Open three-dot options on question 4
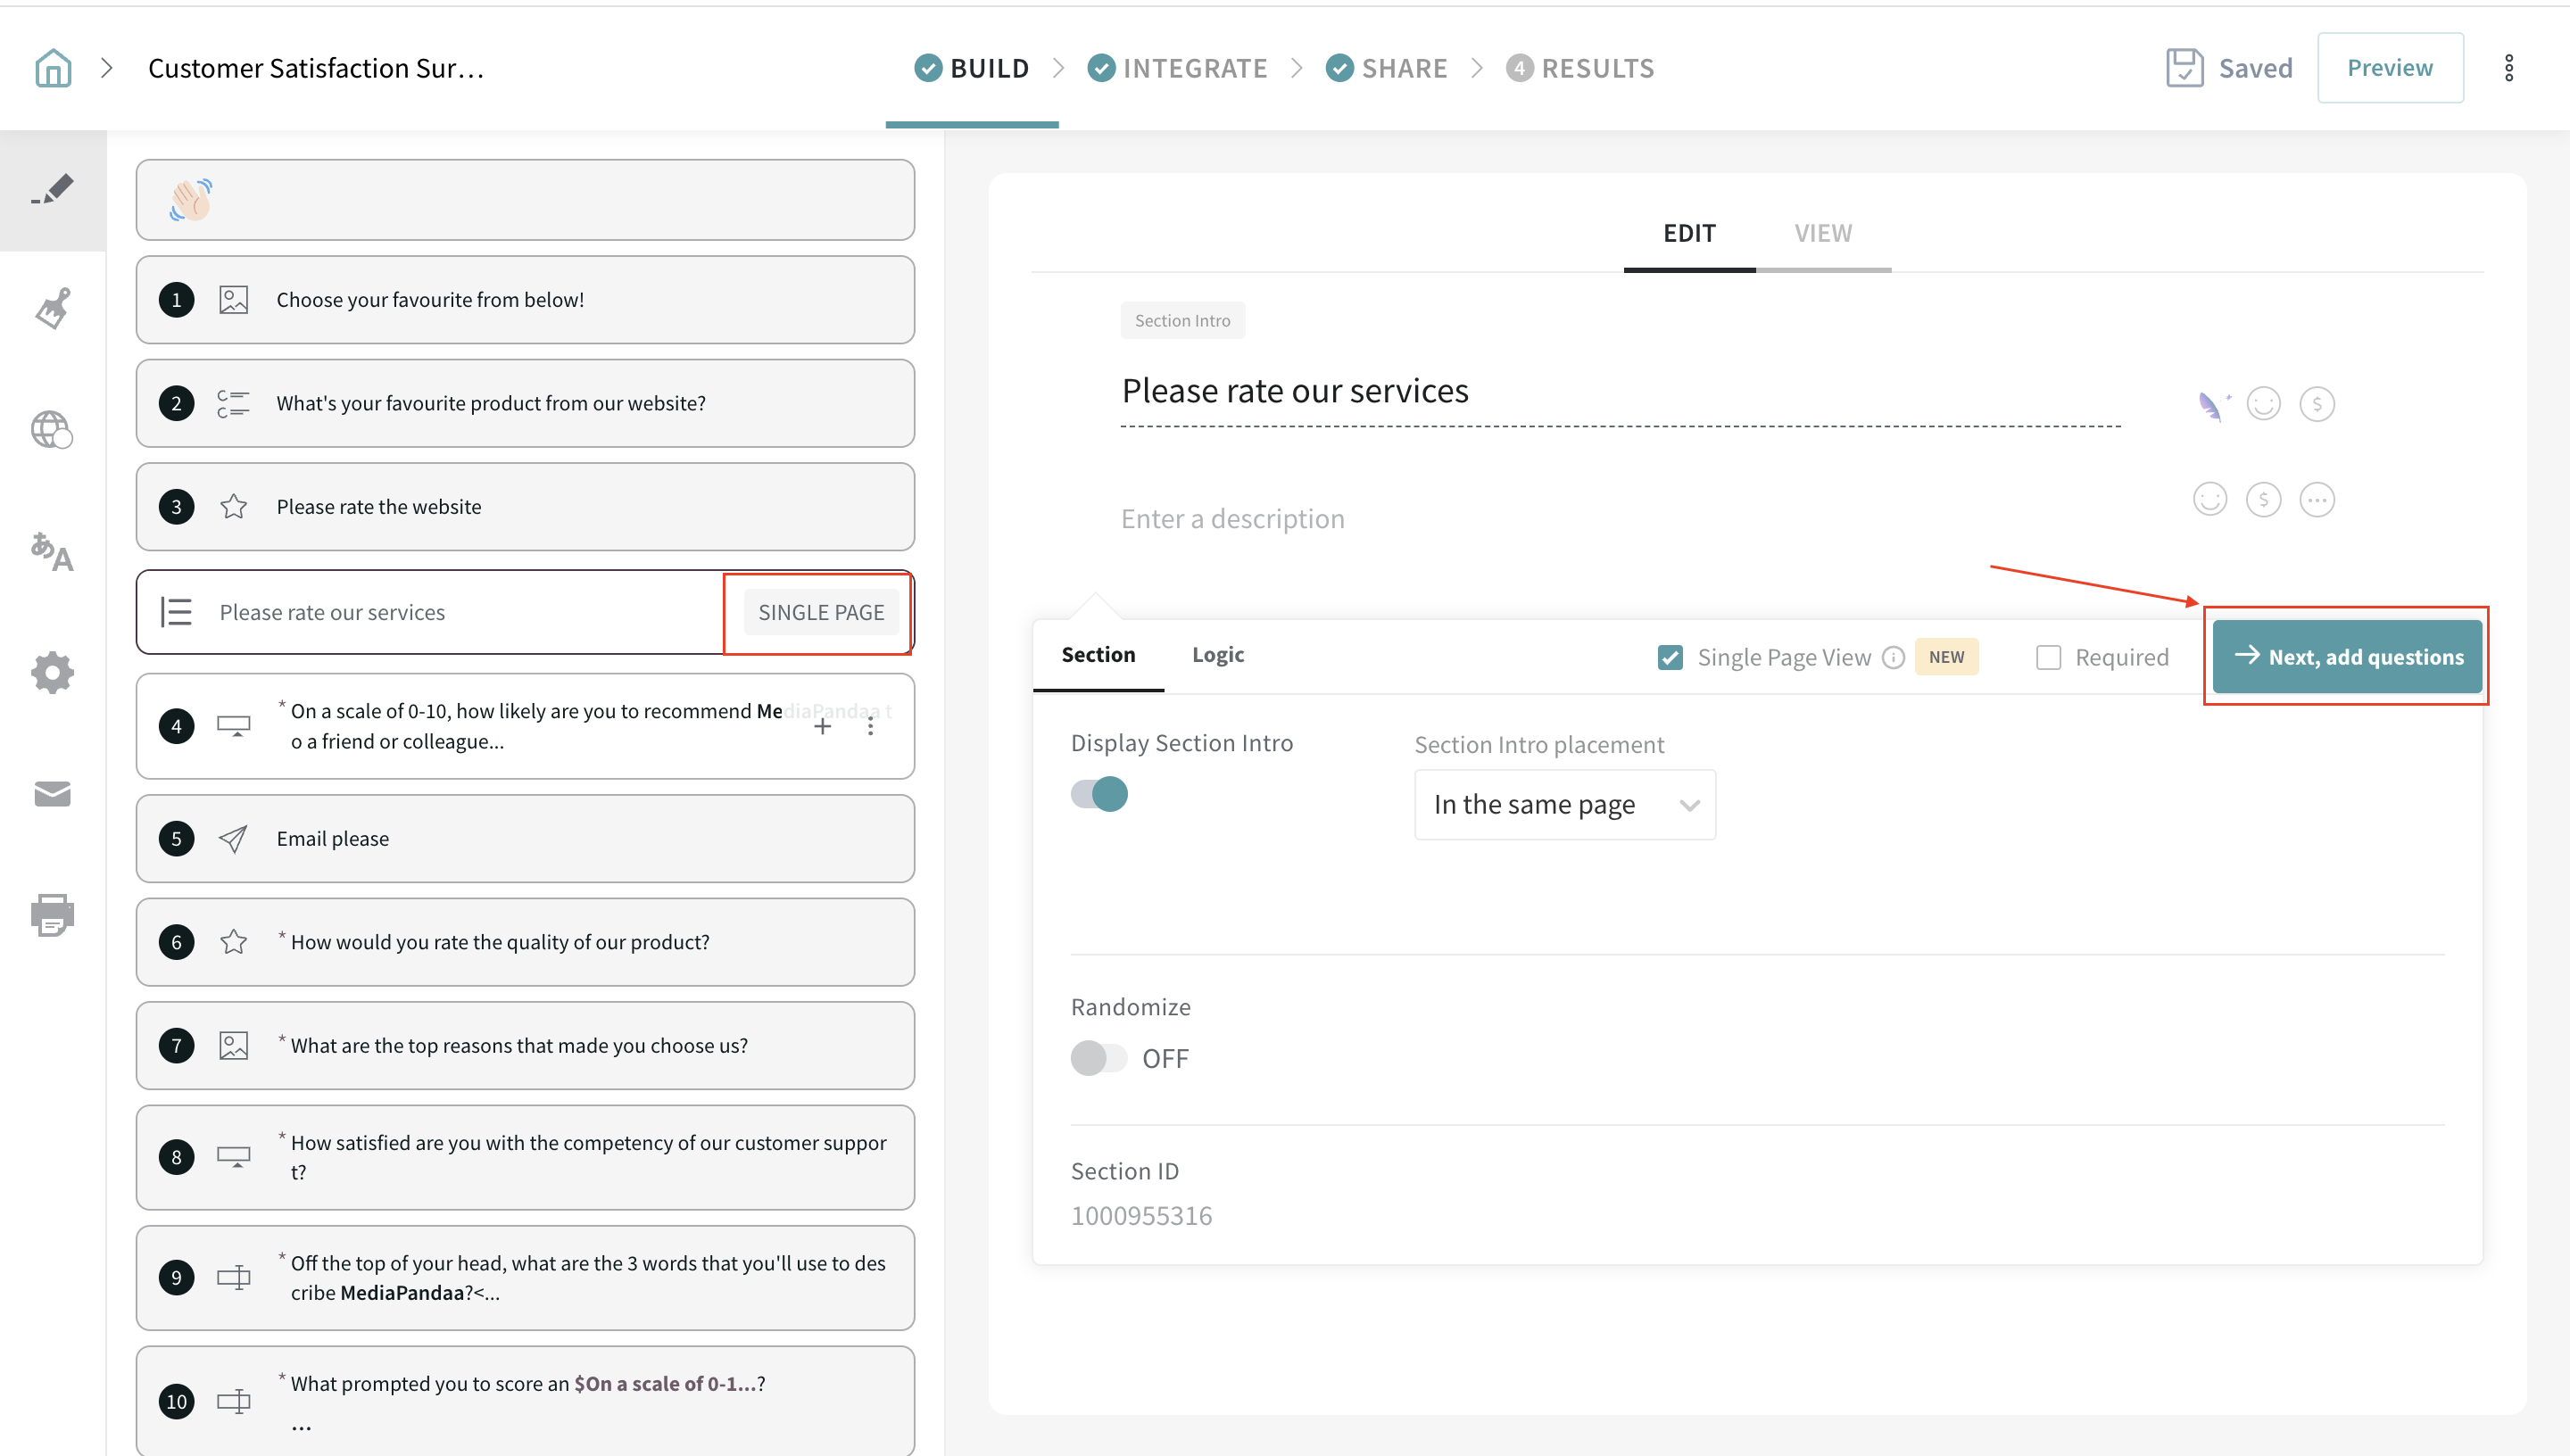The width and height of the screenshot is (2570, 1456). click(x=871, y=727)
